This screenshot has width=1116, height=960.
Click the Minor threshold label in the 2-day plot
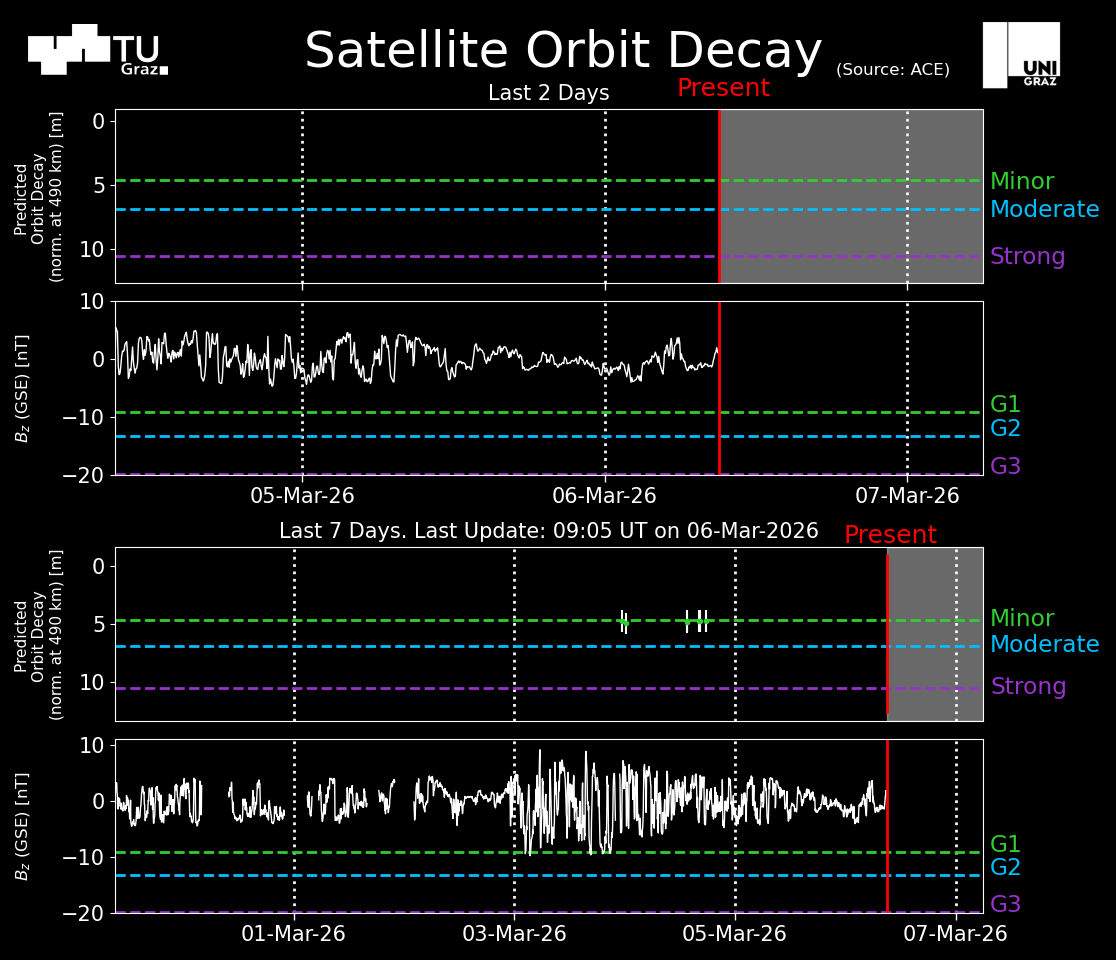(x=1021, y=182)
